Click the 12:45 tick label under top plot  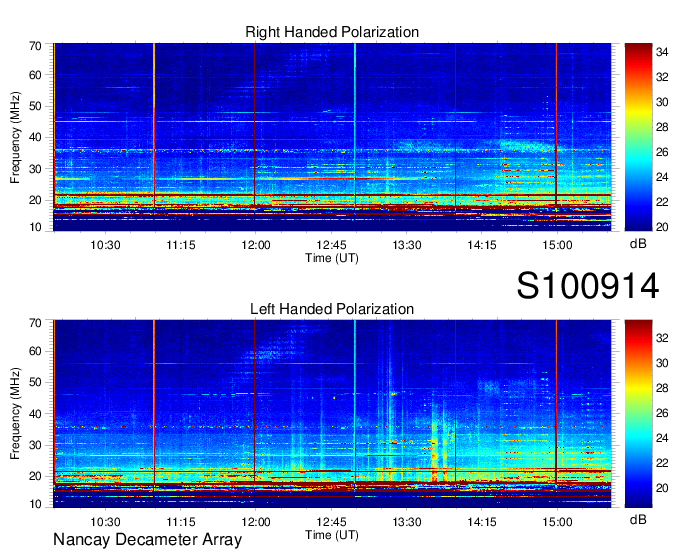coord(331,245)
